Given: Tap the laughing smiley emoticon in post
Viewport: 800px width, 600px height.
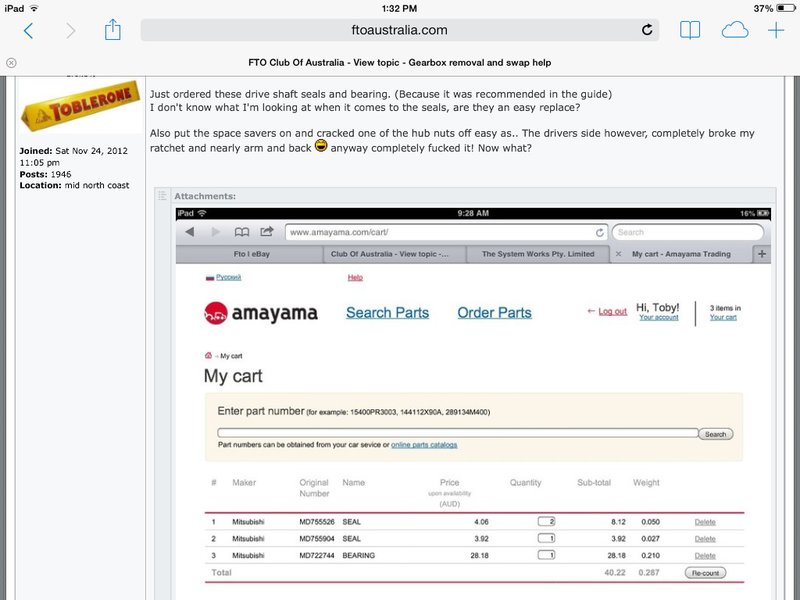Looking at the screenshot, I should point(320,146).
